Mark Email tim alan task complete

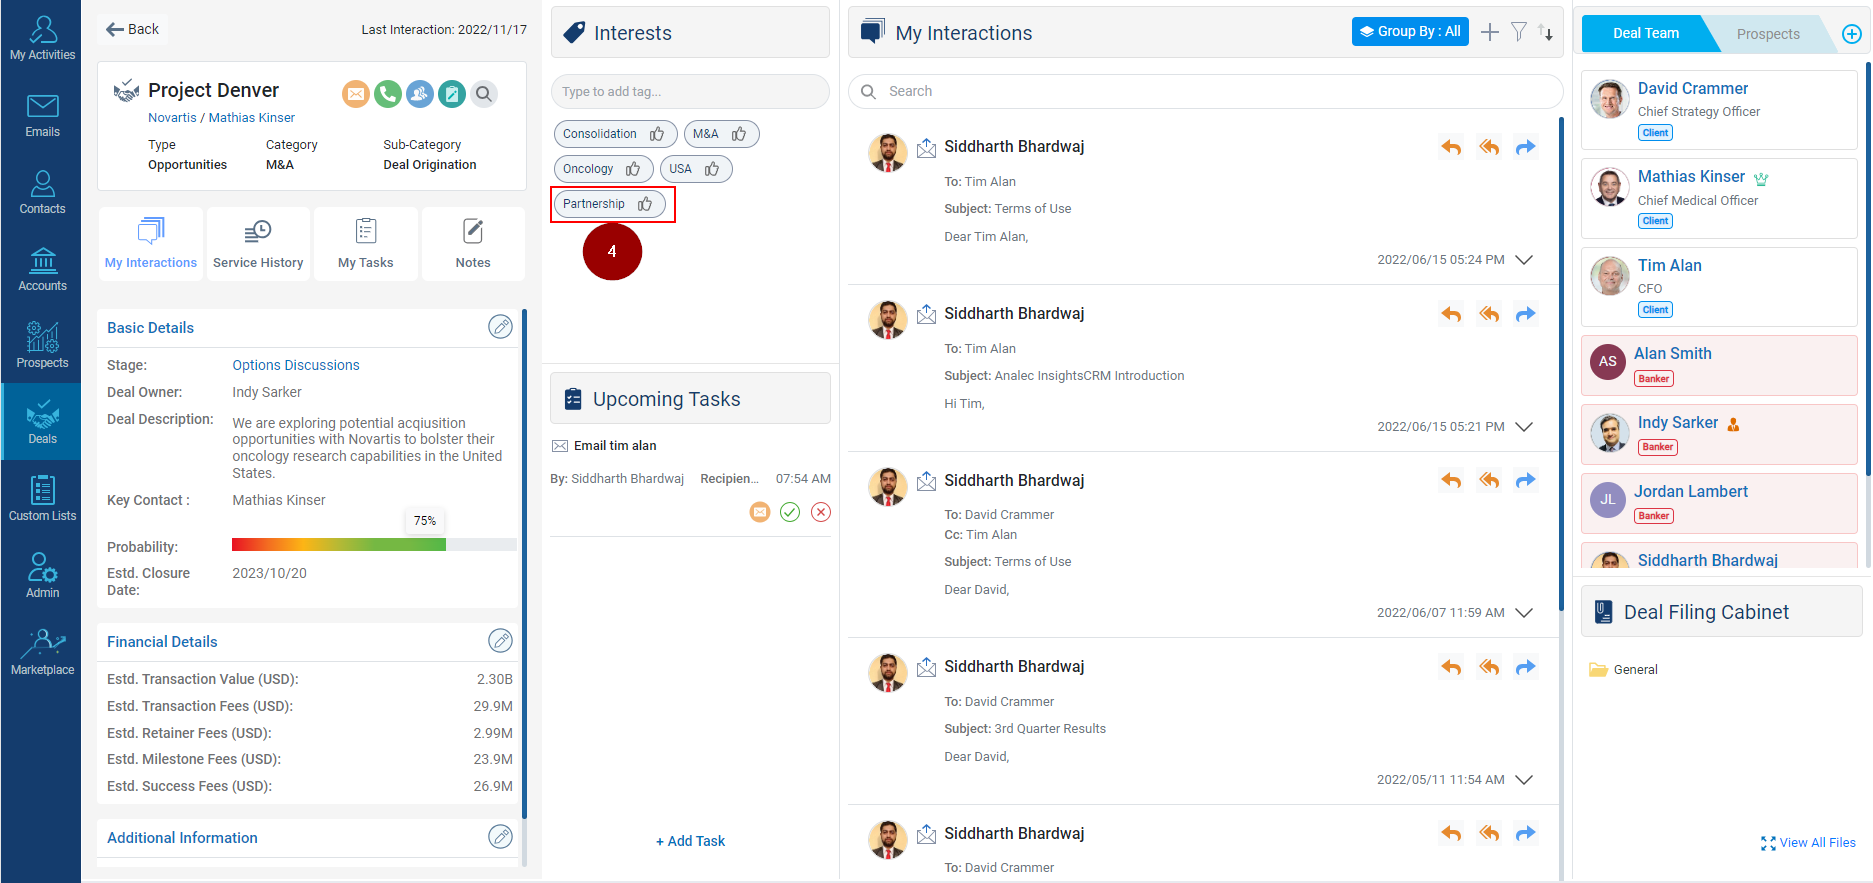(790, 512)
